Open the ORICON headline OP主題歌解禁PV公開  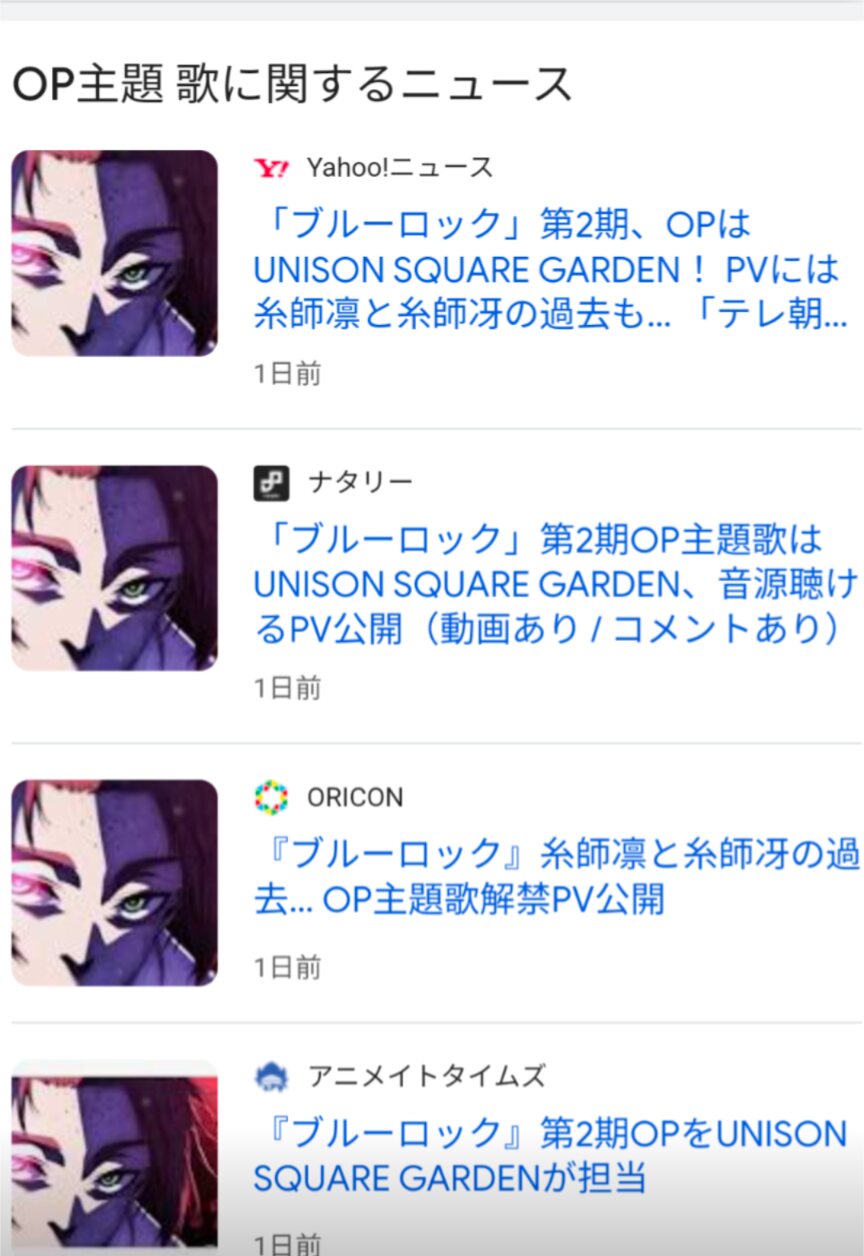(x=555, y=876)
